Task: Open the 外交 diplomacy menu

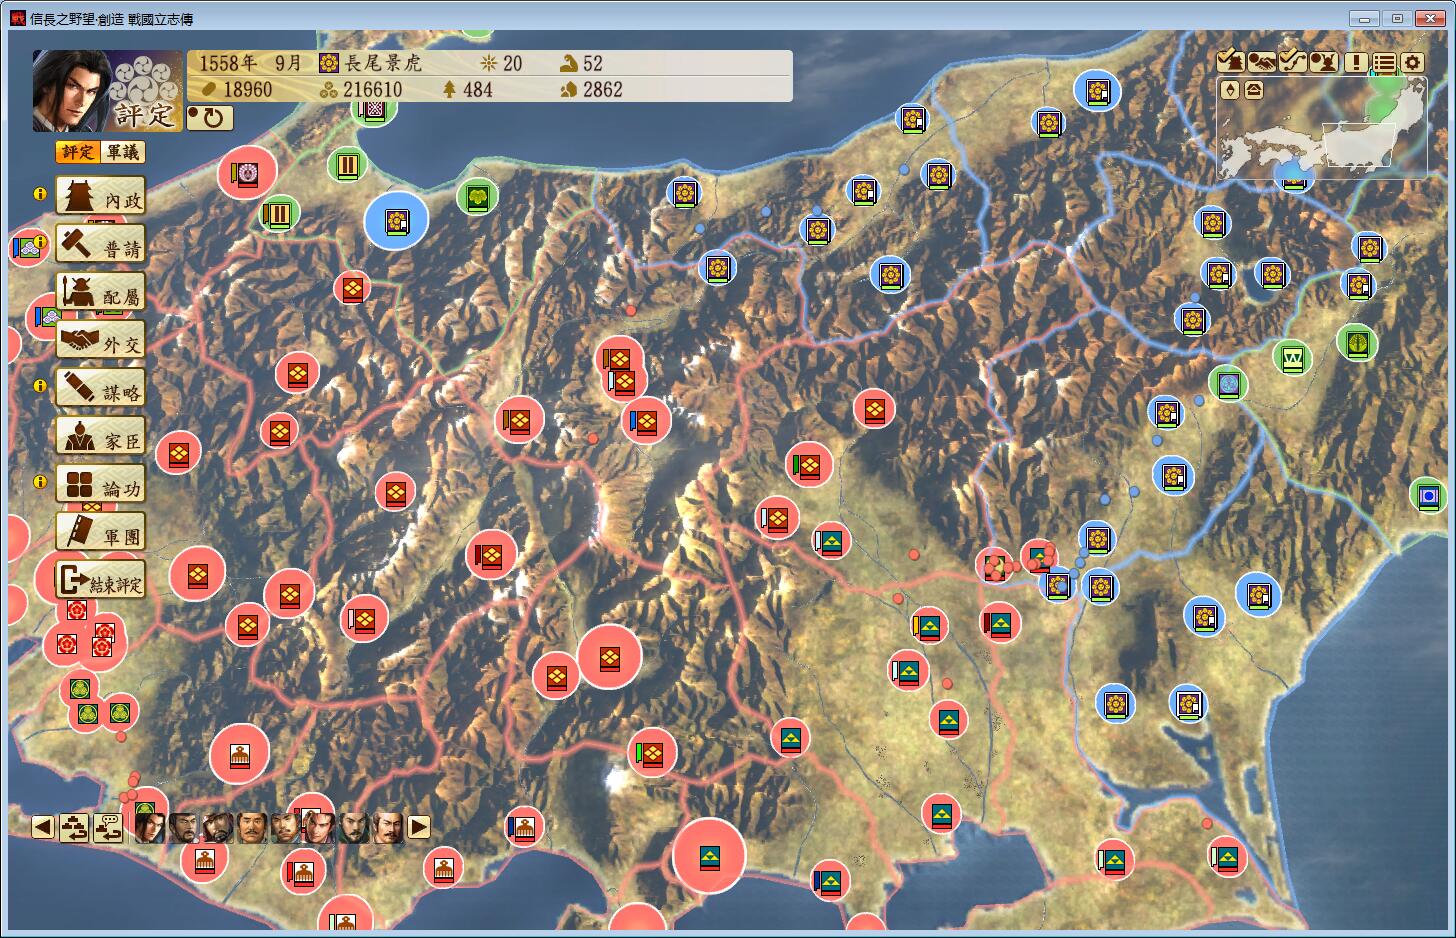Action: pyautogui.click(x=101, y=341)
